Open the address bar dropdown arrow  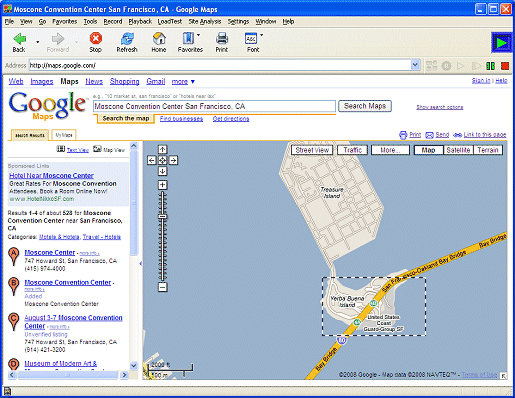click(x=415, y=65)
